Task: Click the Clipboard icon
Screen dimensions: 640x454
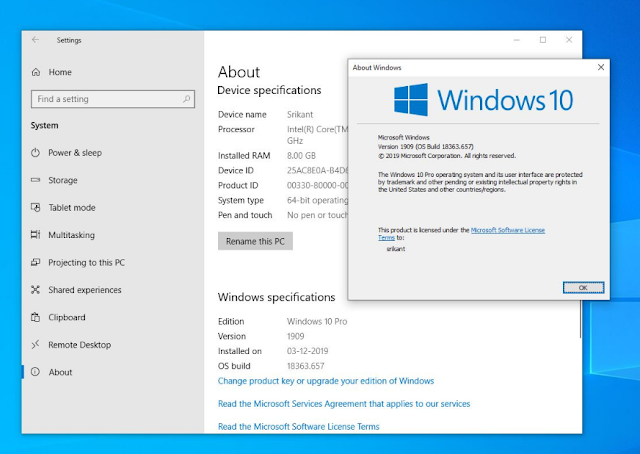Action: [x=36, y=317]
